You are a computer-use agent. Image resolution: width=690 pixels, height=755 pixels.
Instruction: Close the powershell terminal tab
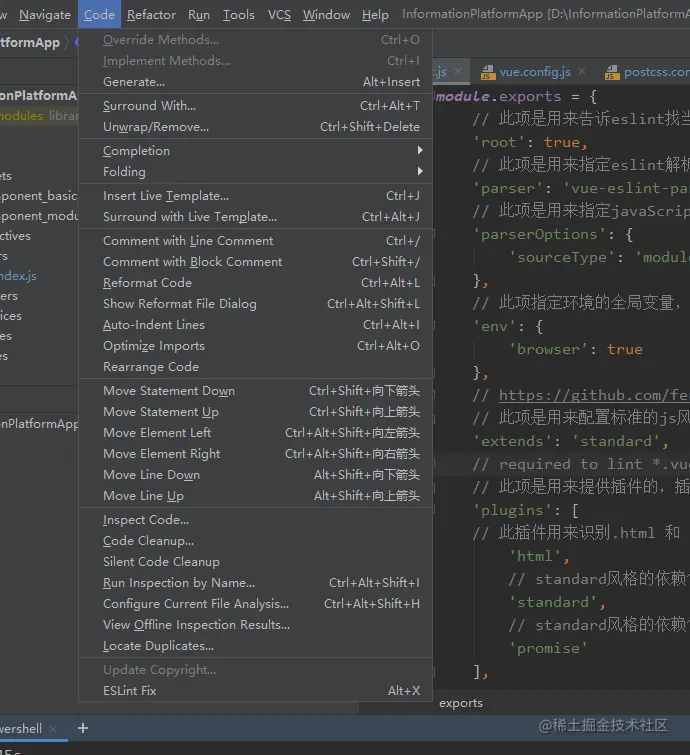pyautogui.click(x=53, y=729)
